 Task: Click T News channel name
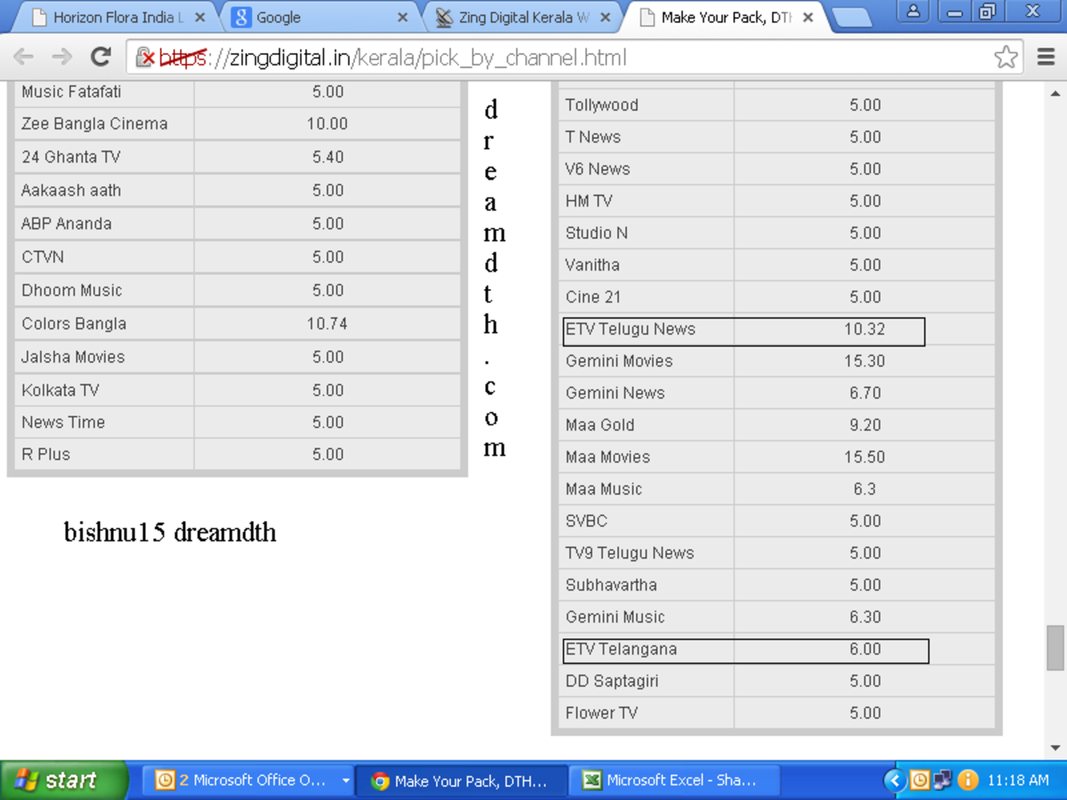(x=593, y=137)
